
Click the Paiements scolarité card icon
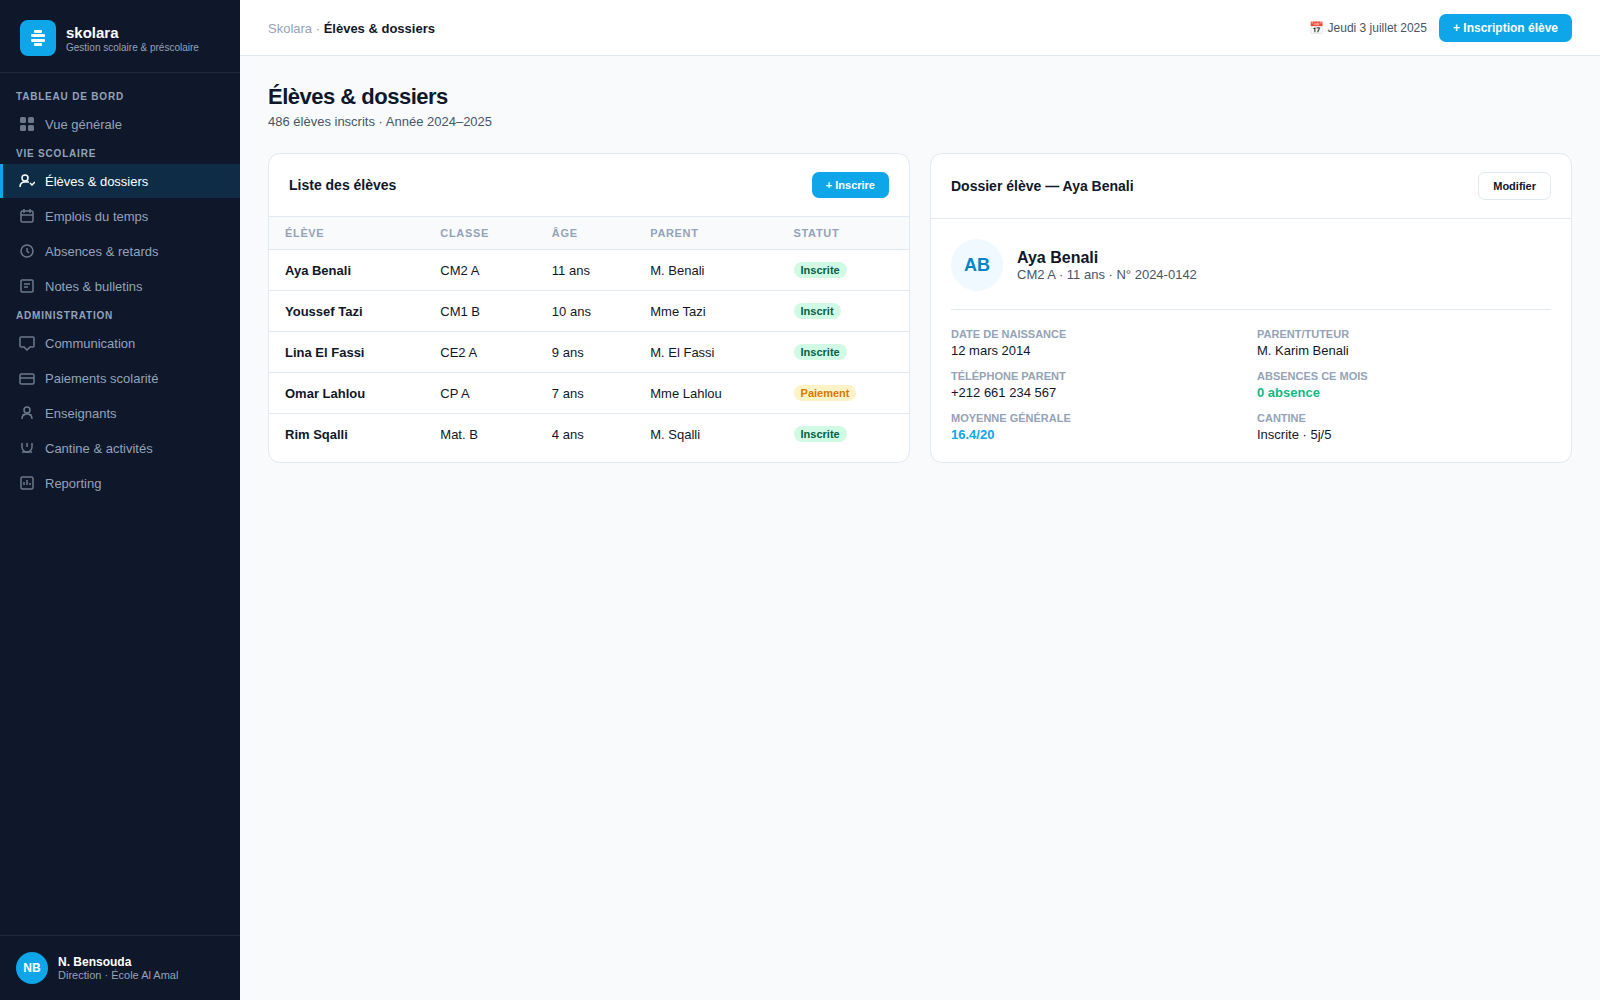pyautogui.click(x=27, y=378)
